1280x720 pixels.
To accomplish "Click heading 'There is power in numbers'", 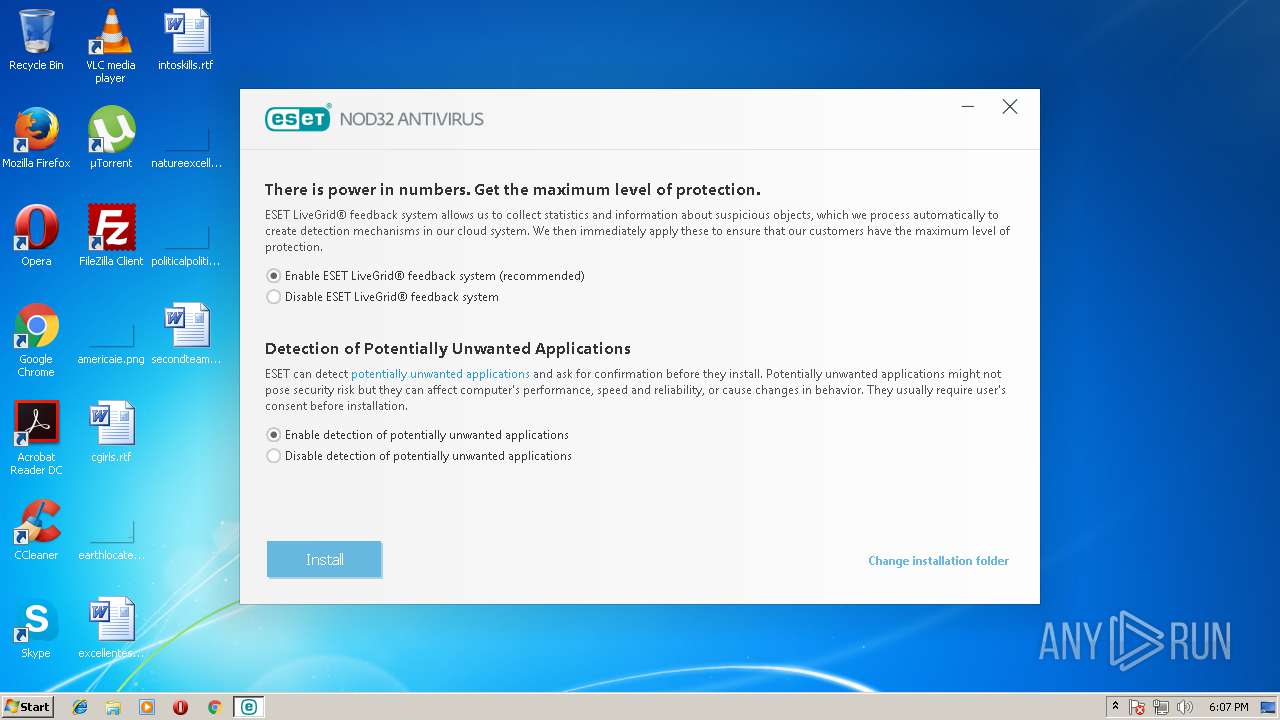I will (512, 190).
